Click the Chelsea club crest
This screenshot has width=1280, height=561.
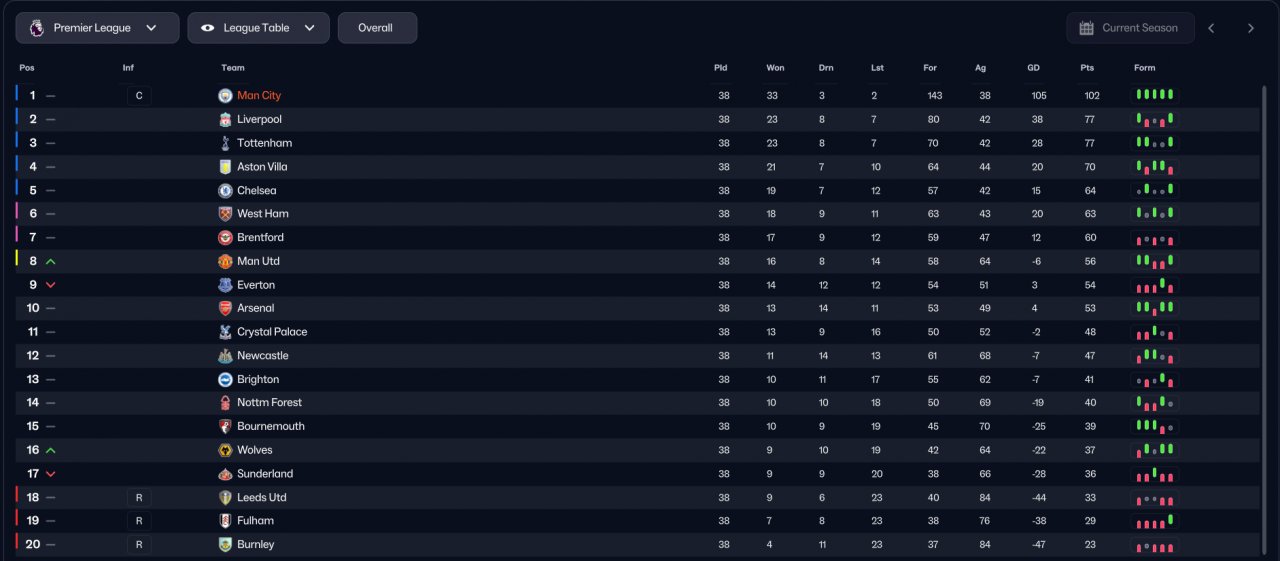tap(225, 191)
